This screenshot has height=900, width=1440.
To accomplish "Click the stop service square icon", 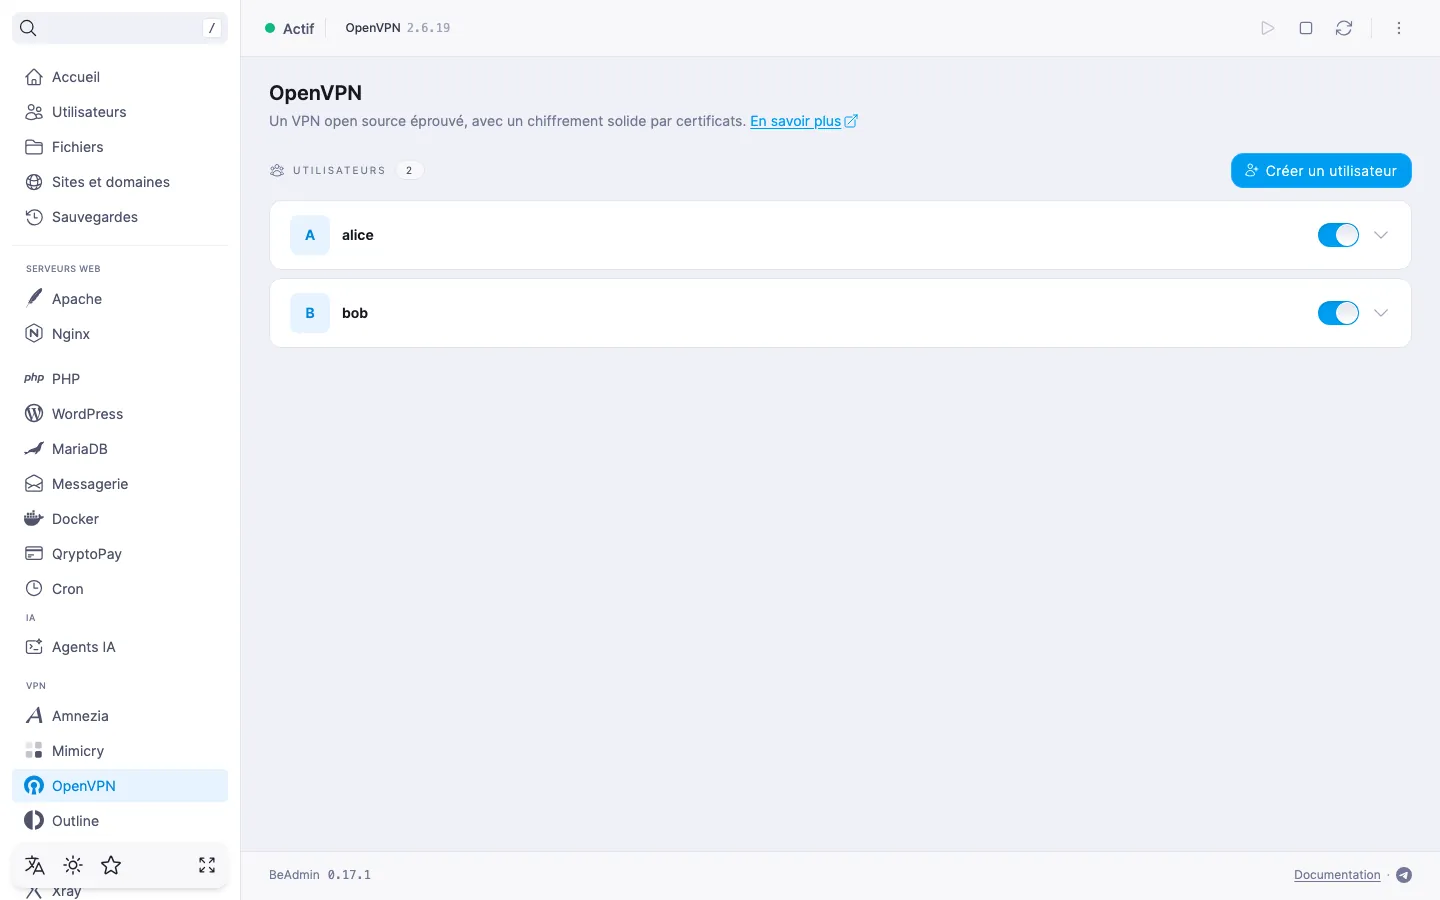I will [x=1306, y=28].
